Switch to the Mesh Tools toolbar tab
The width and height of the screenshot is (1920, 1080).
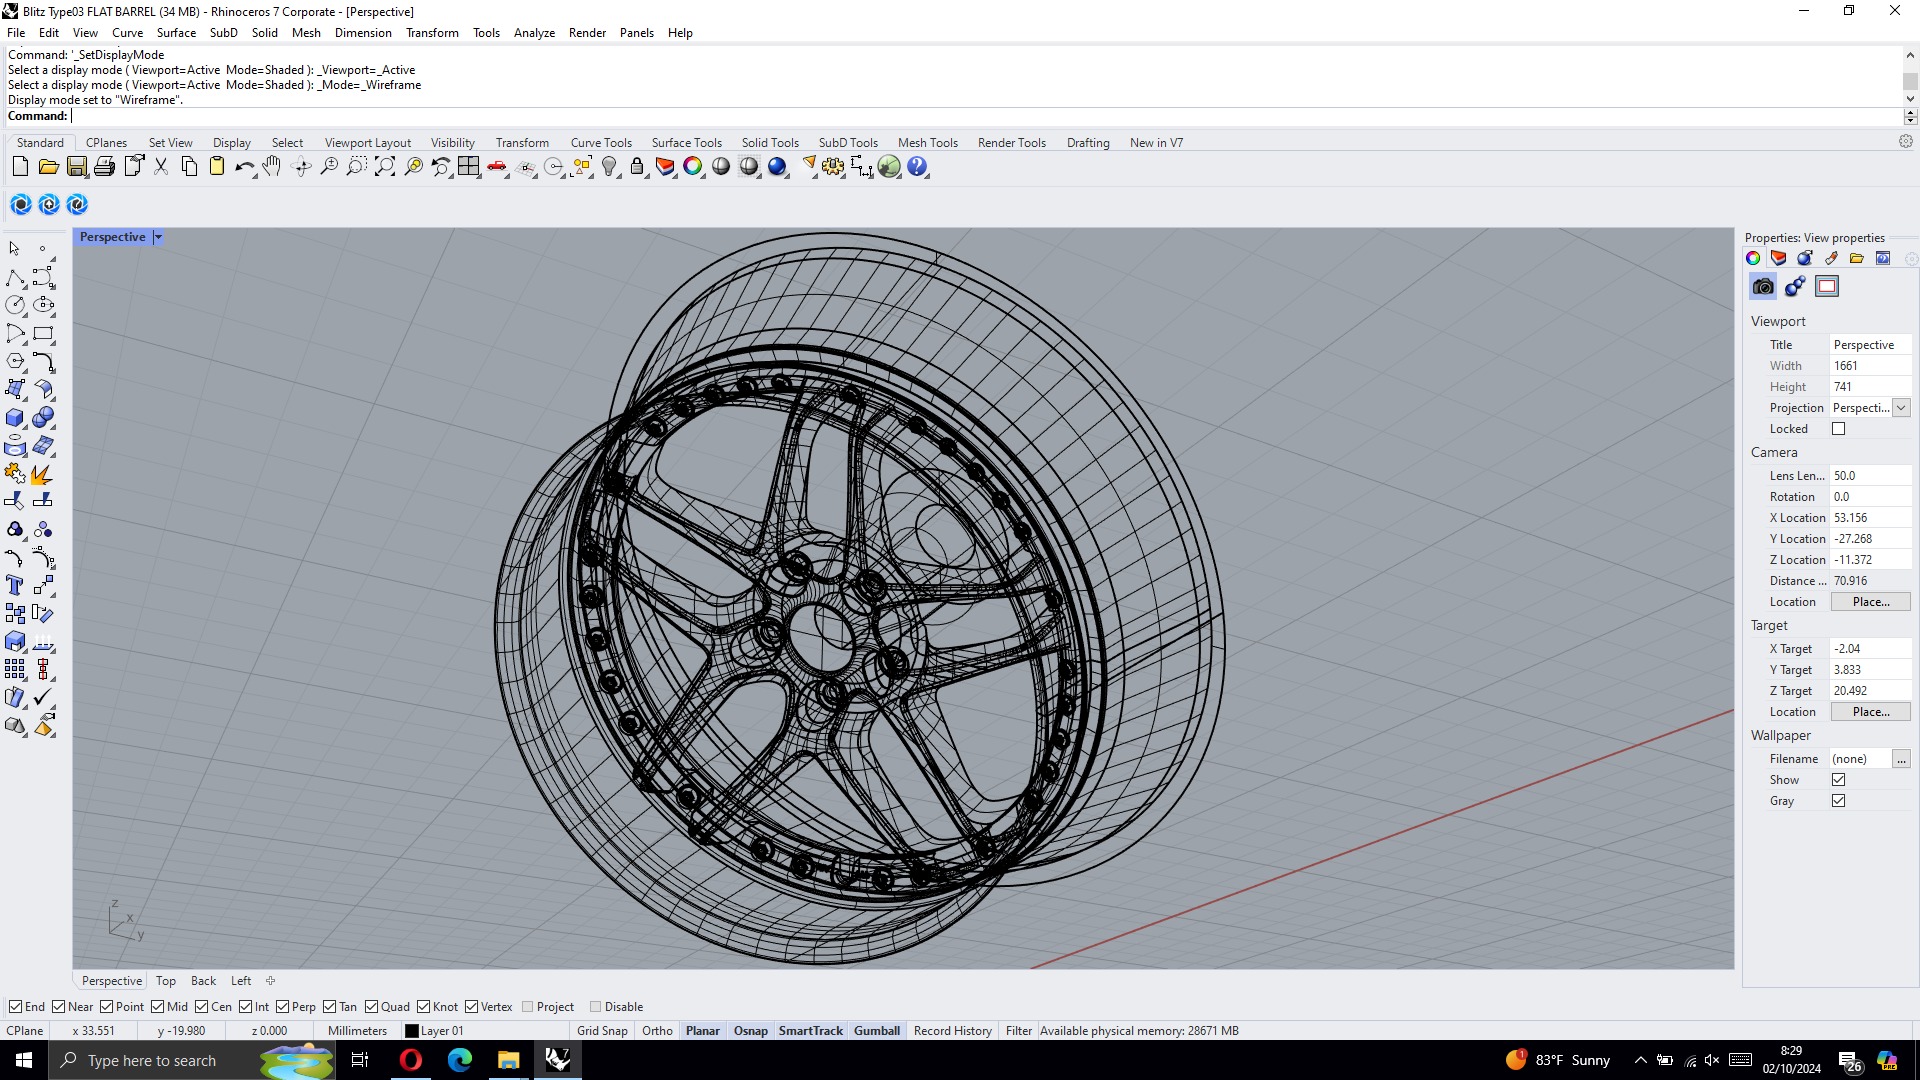(x=927, y=143)
